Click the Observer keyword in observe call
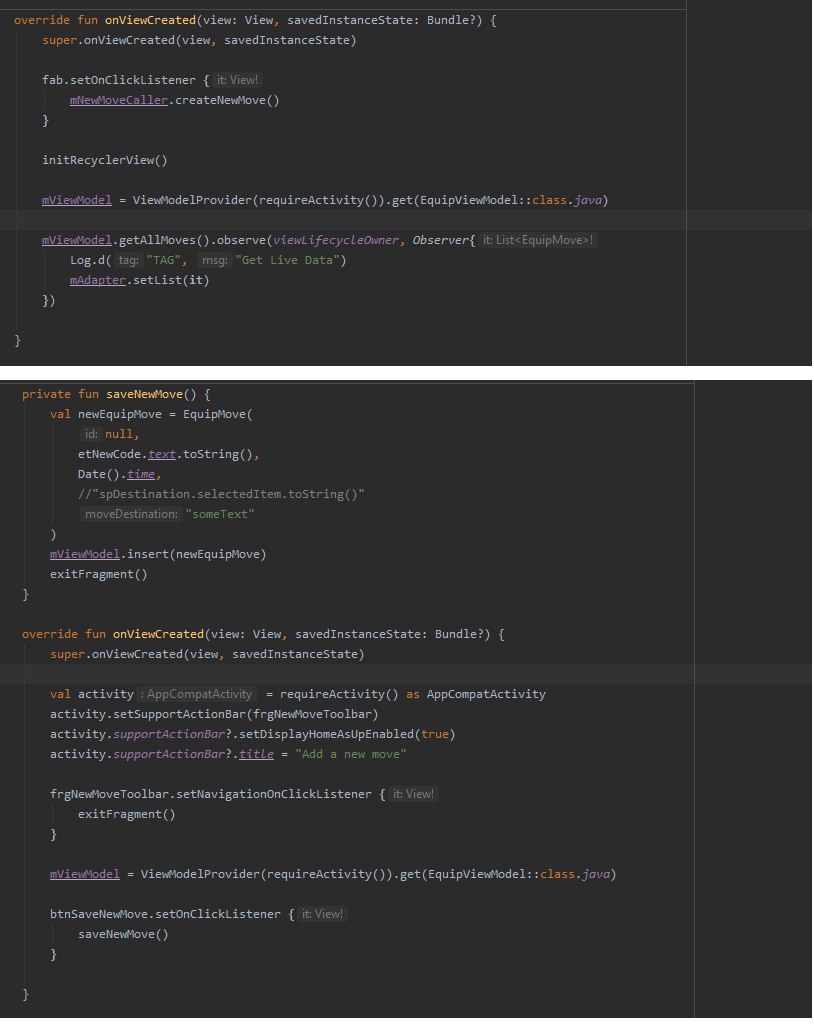Image resolution: width=814 pixels, height=1024 pixels. point(440,240)
